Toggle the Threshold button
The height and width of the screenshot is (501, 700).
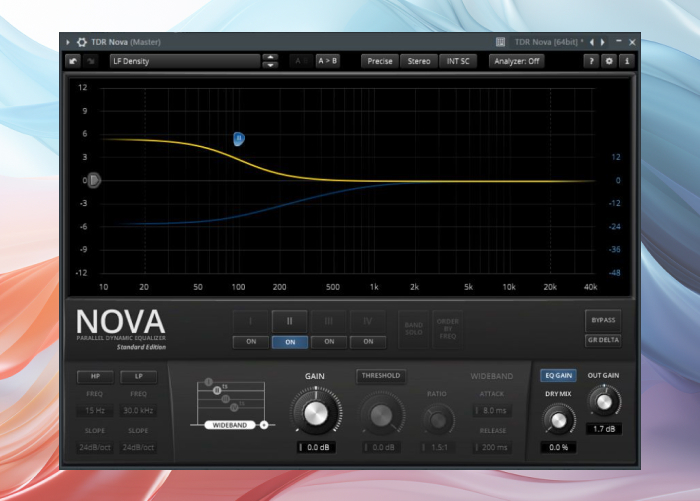(x=381, y=376)
